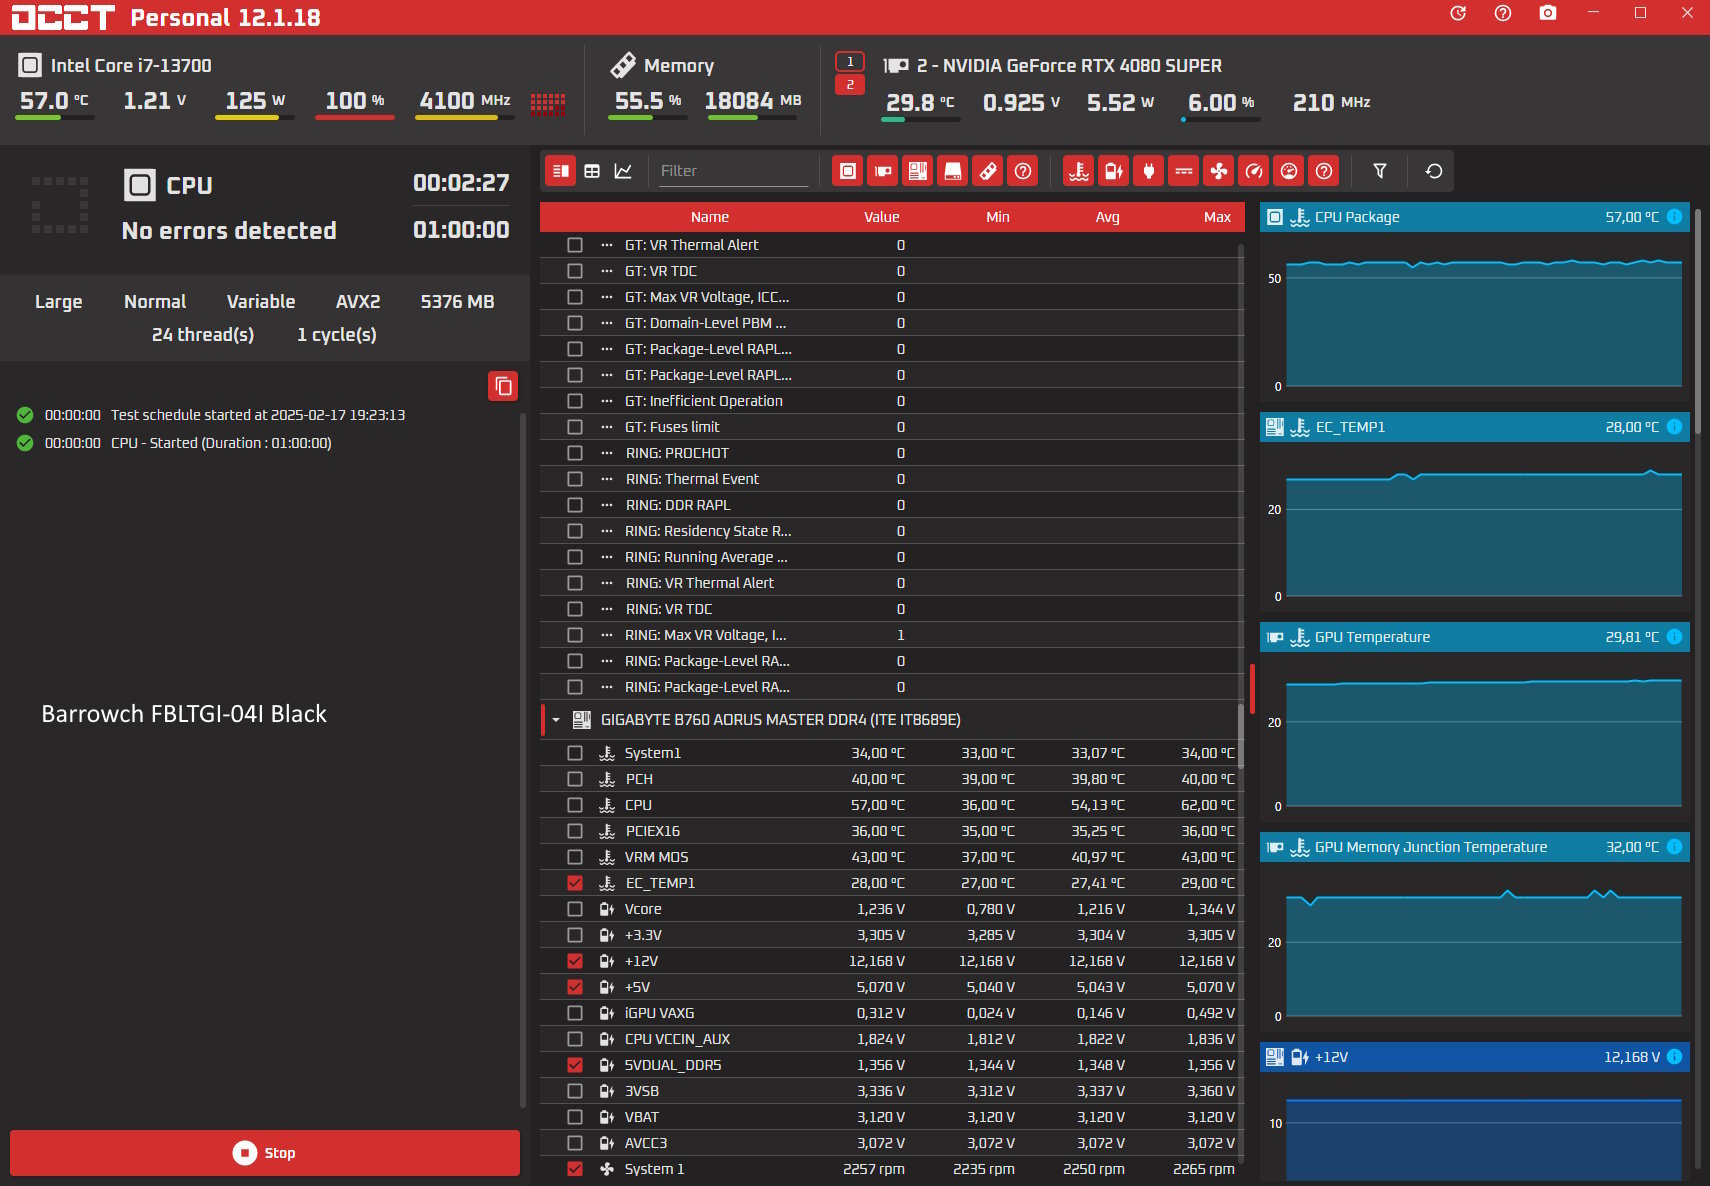The height and width of the screenshot is (1186, 1710).
Task: Click the NVIDIA GeForce RTX 4080 SUPER label
Action: 1069,66
